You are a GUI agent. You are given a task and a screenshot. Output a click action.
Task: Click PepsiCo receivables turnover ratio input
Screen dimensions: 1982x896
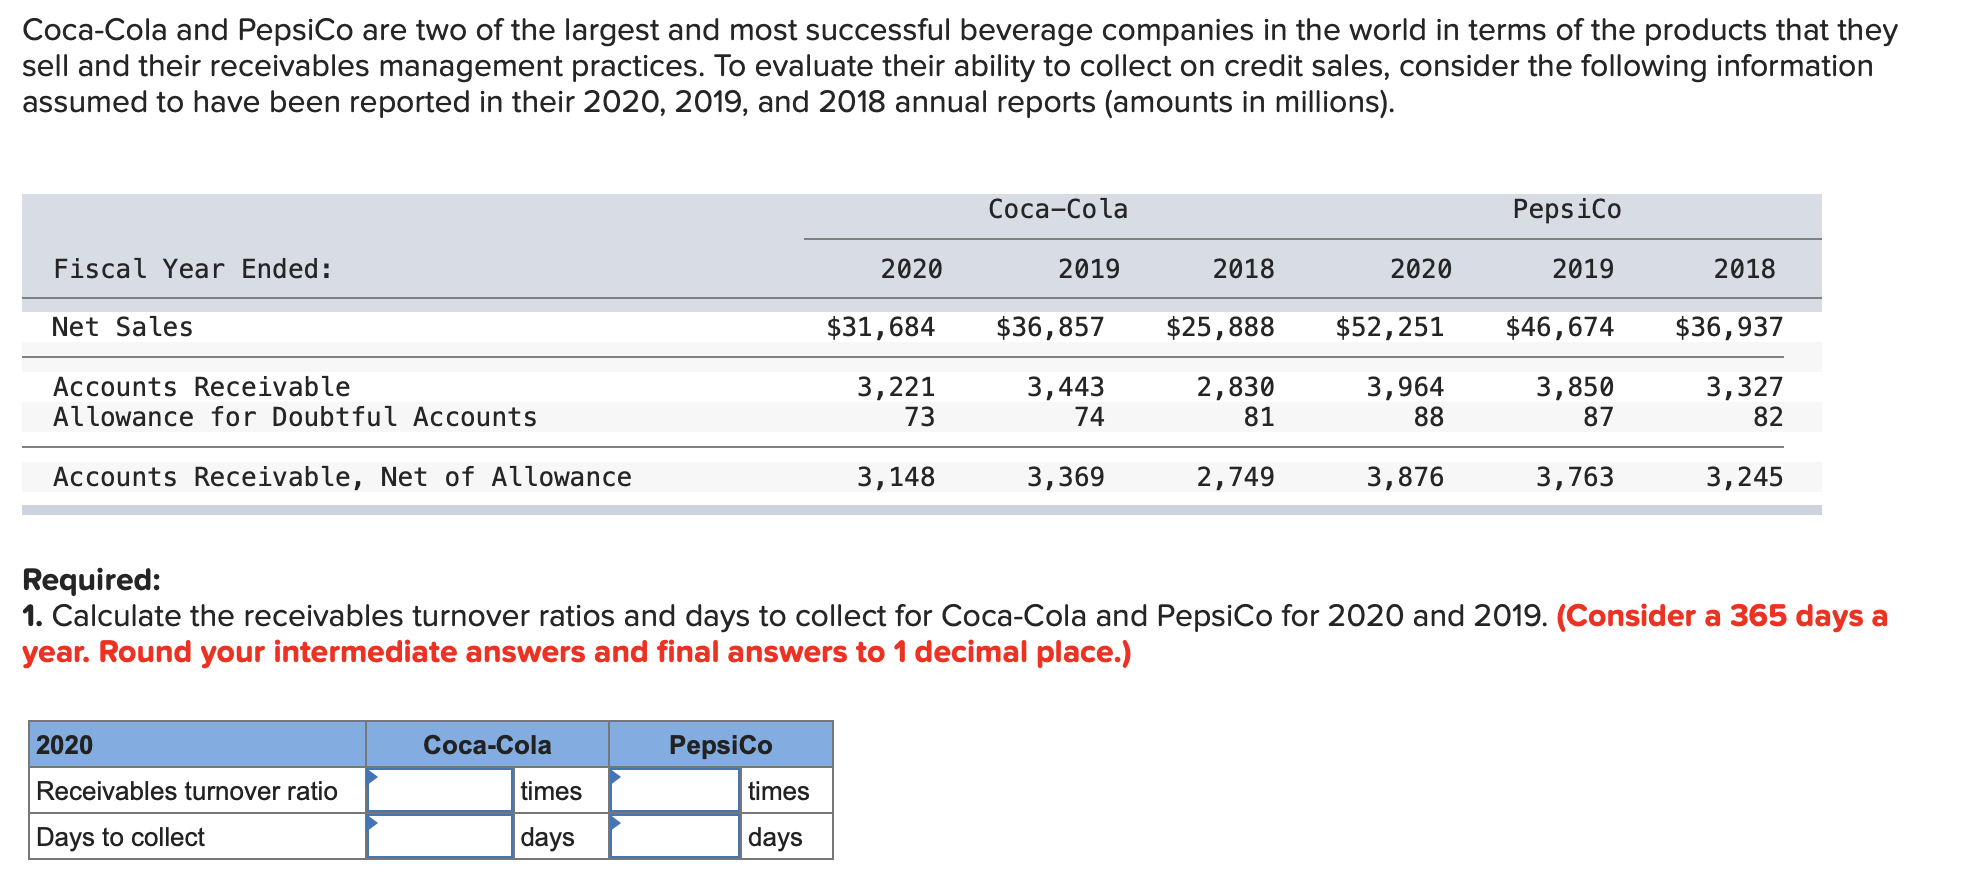[675, 790]
